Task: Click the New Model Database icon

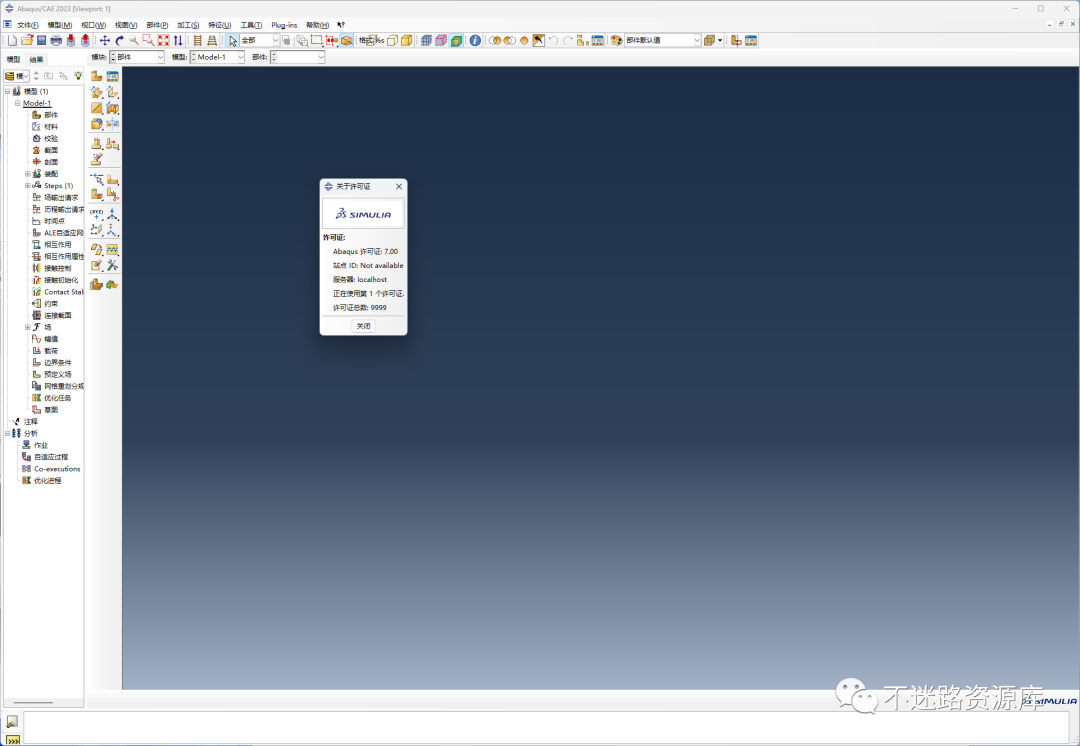Action: 12,41
